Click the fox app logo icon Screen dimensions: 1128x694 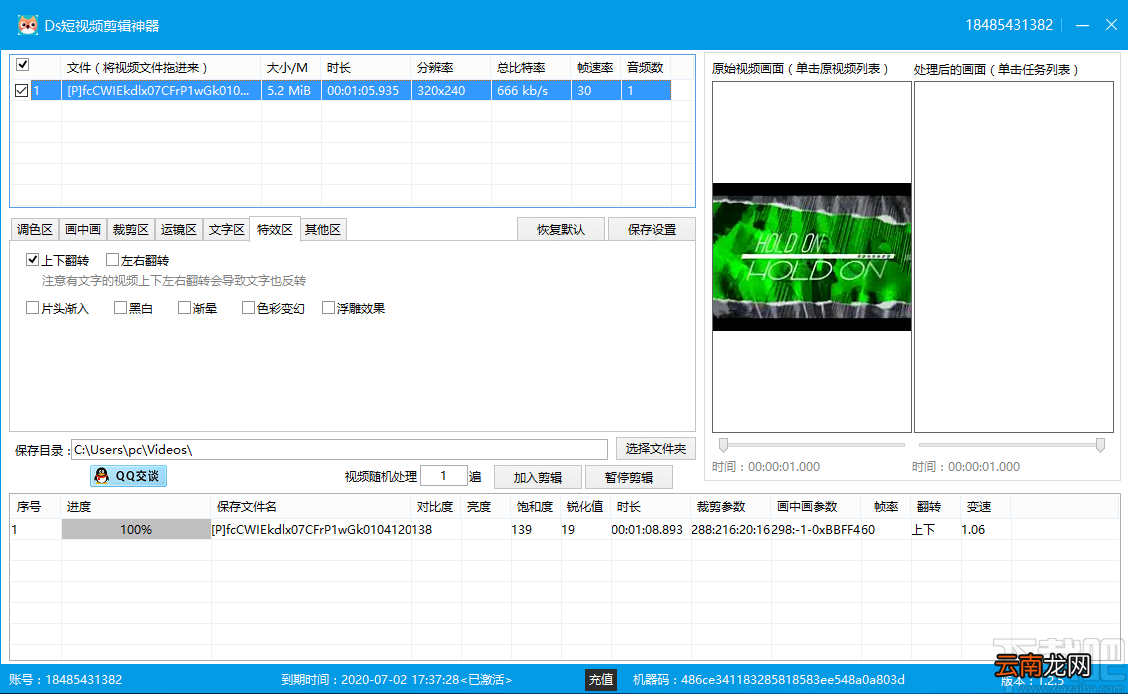click(27, 25)
